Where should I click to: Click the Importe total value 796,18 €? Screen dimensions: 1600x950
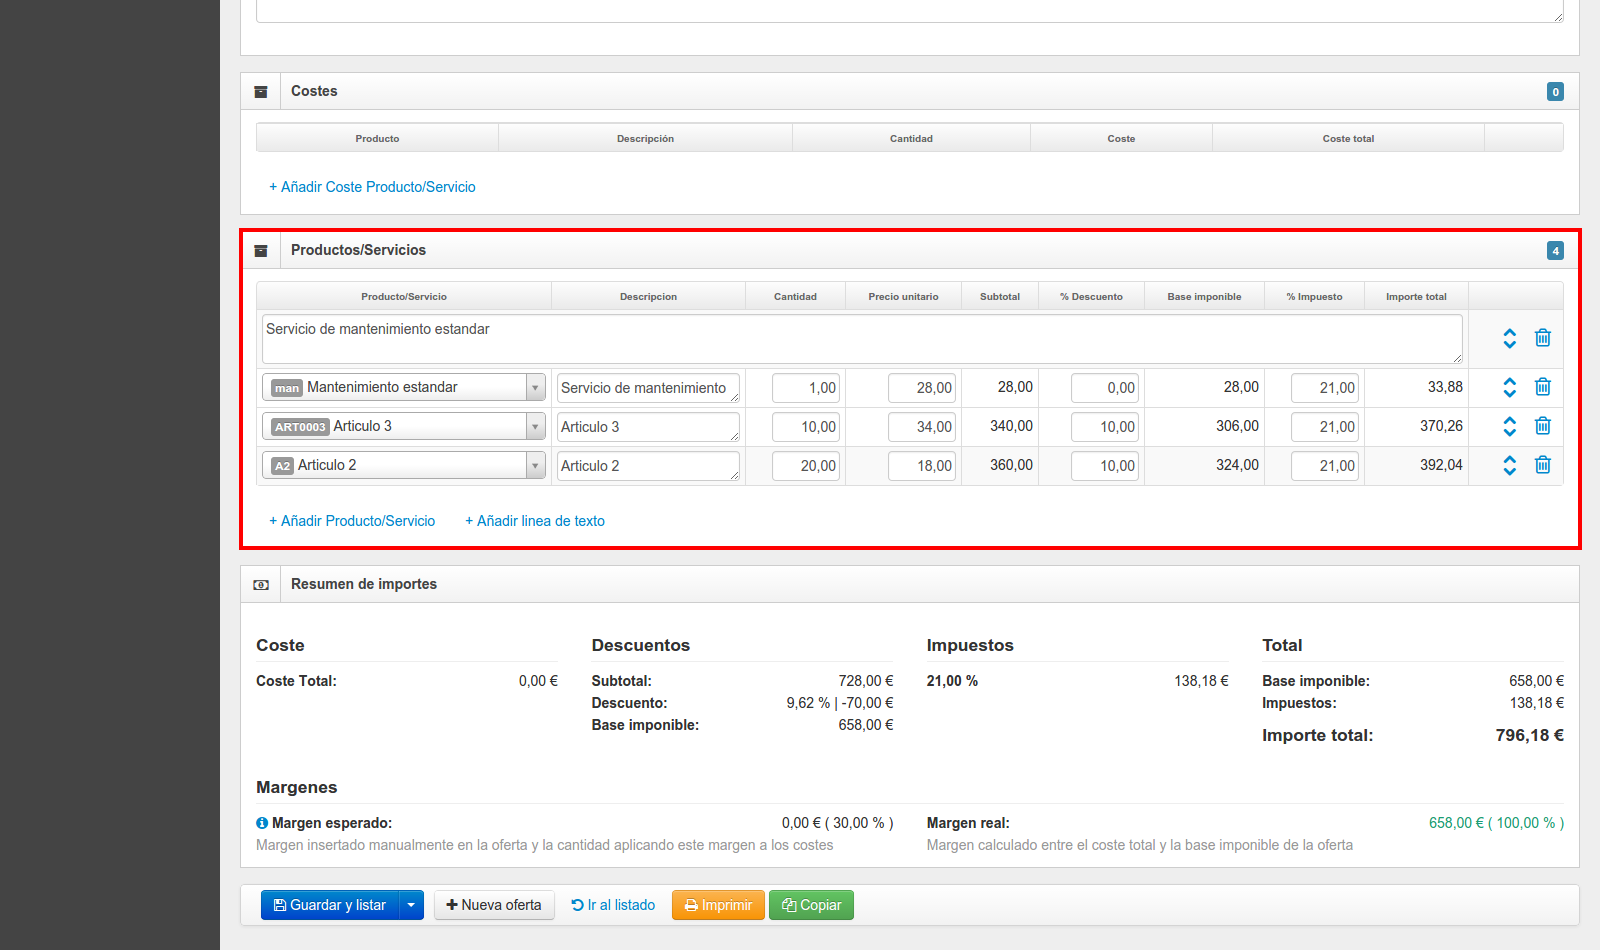(1529, 736)
